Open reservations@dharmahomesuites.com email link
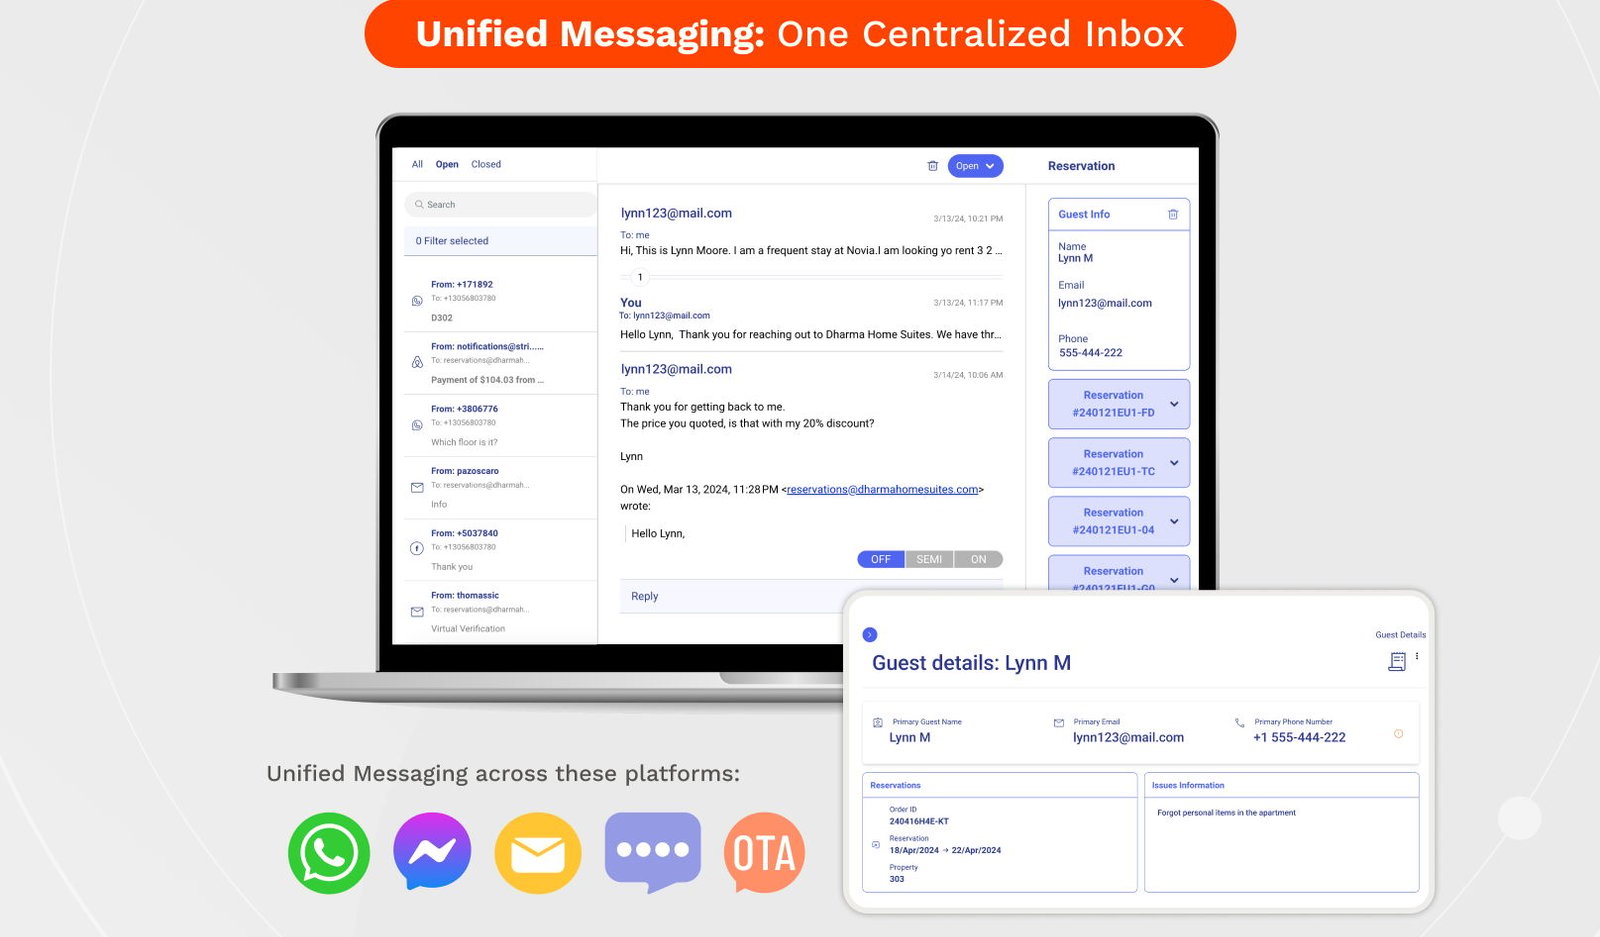 [x=882, y=489]
